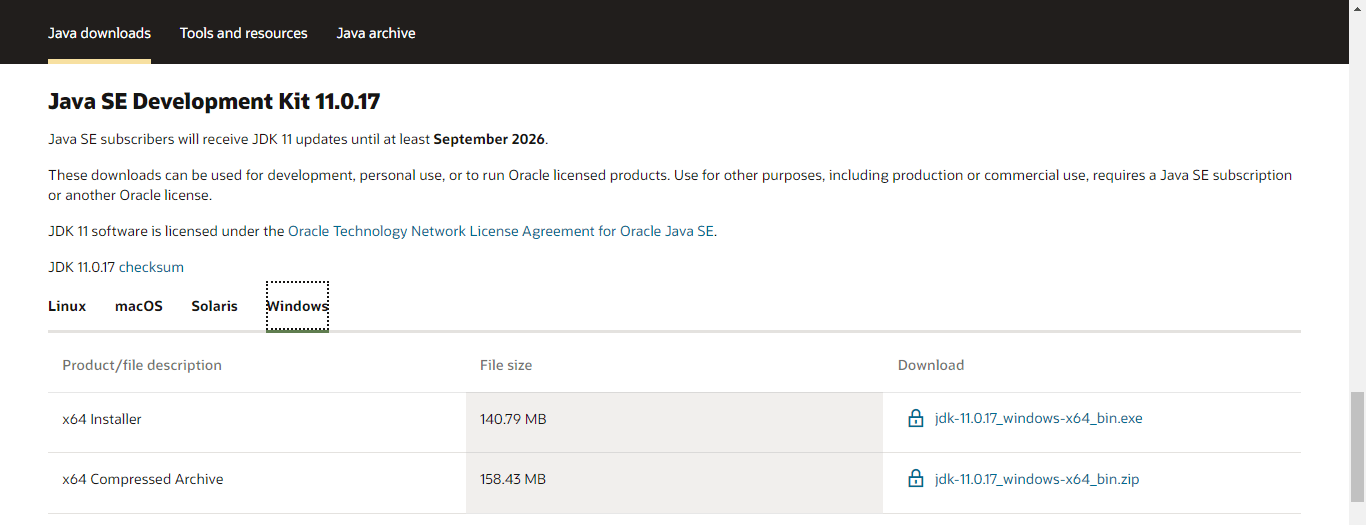Switch to the Linux tab
Image resolution: width=1366 pixels, height=525 pixels.
67,306
